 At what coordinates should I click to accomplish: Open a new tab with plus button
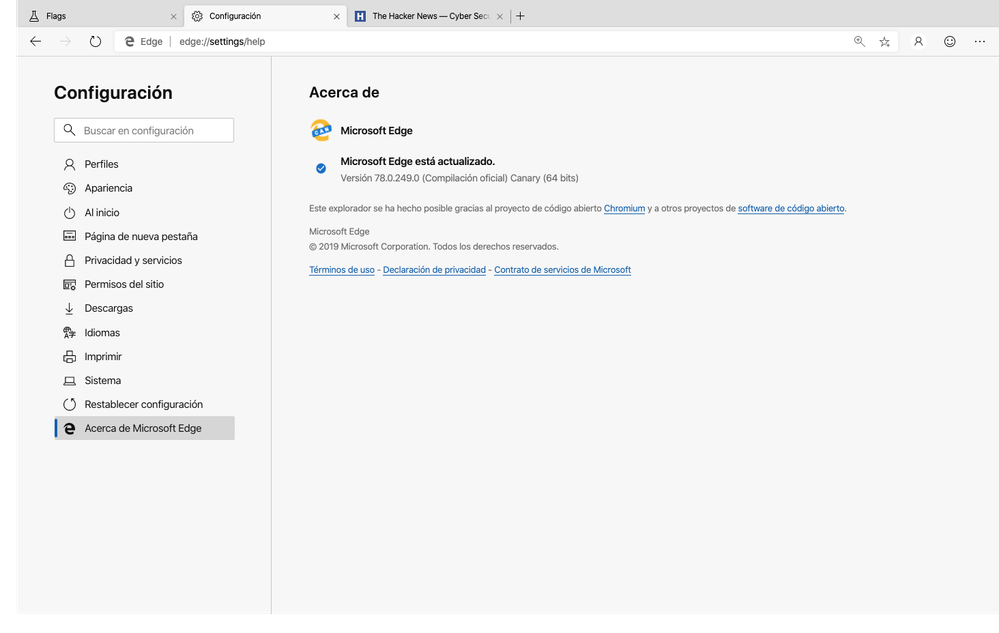521,16
